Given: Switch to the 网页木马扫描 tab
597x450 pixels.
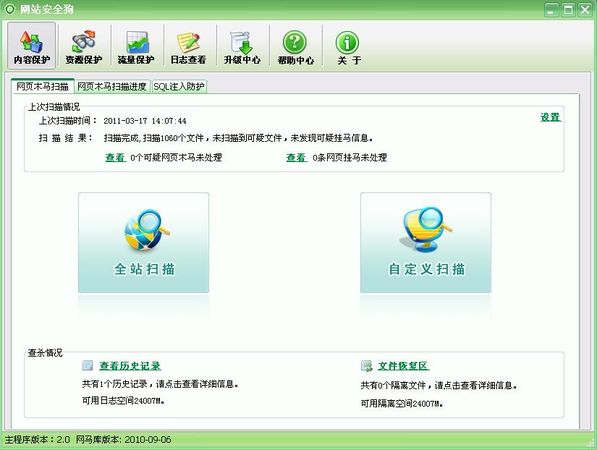Looking at the screenshot, I should [x=42, y=86].
